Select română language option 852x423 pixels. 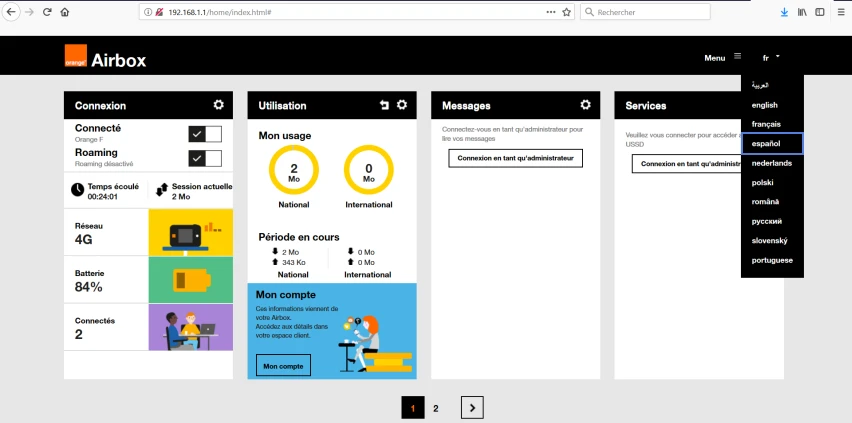click(765, 201)
